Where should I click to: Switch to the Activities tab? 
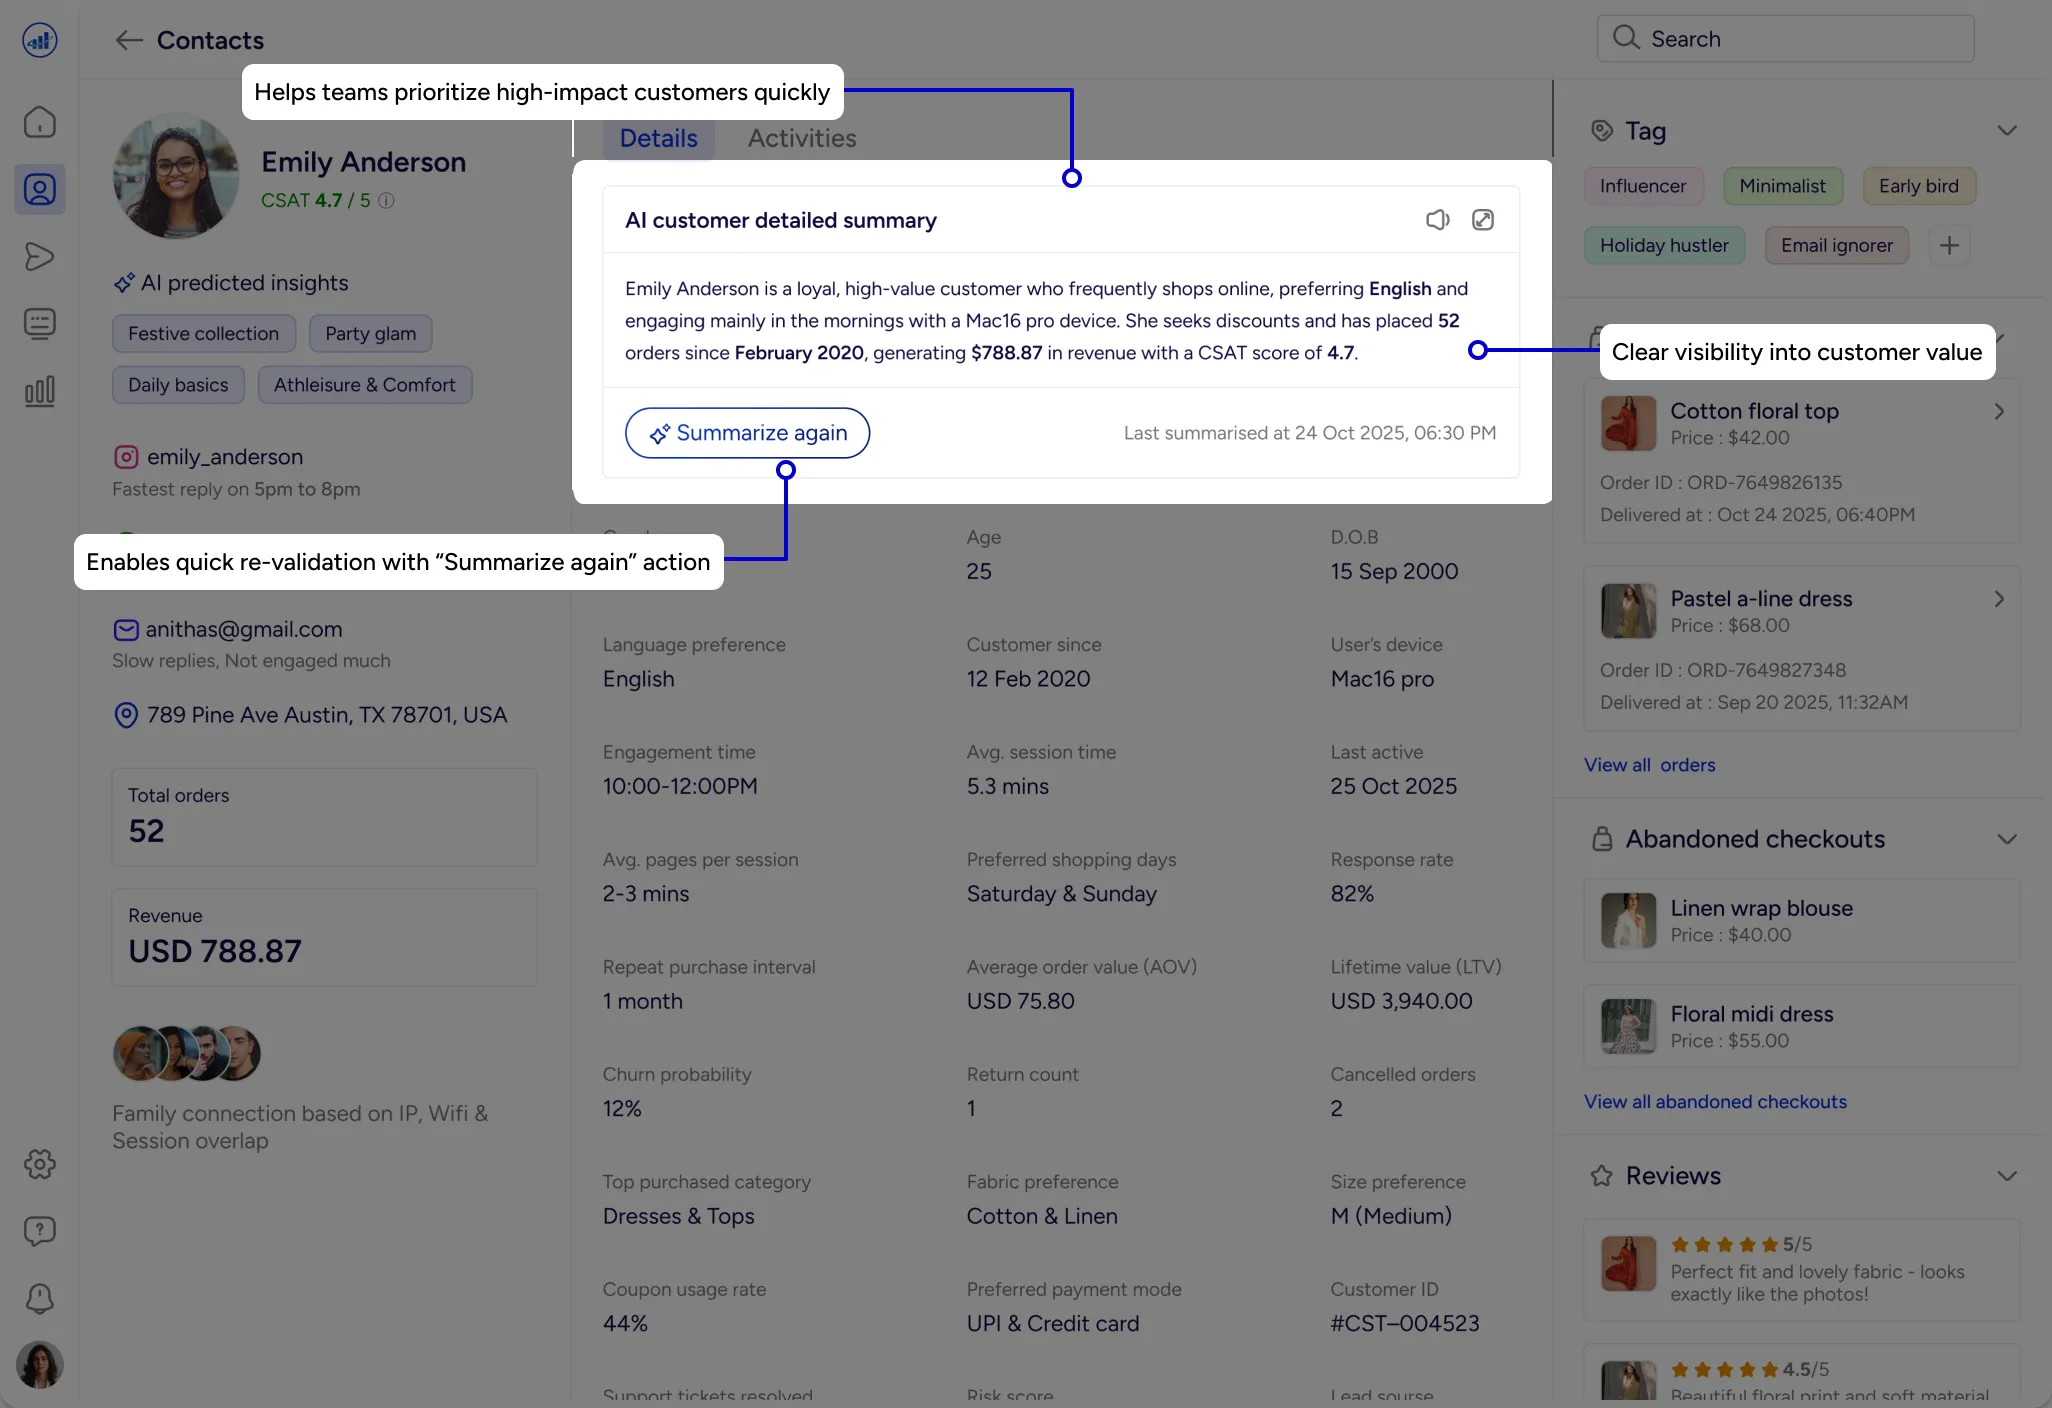(x=802, y=138)
